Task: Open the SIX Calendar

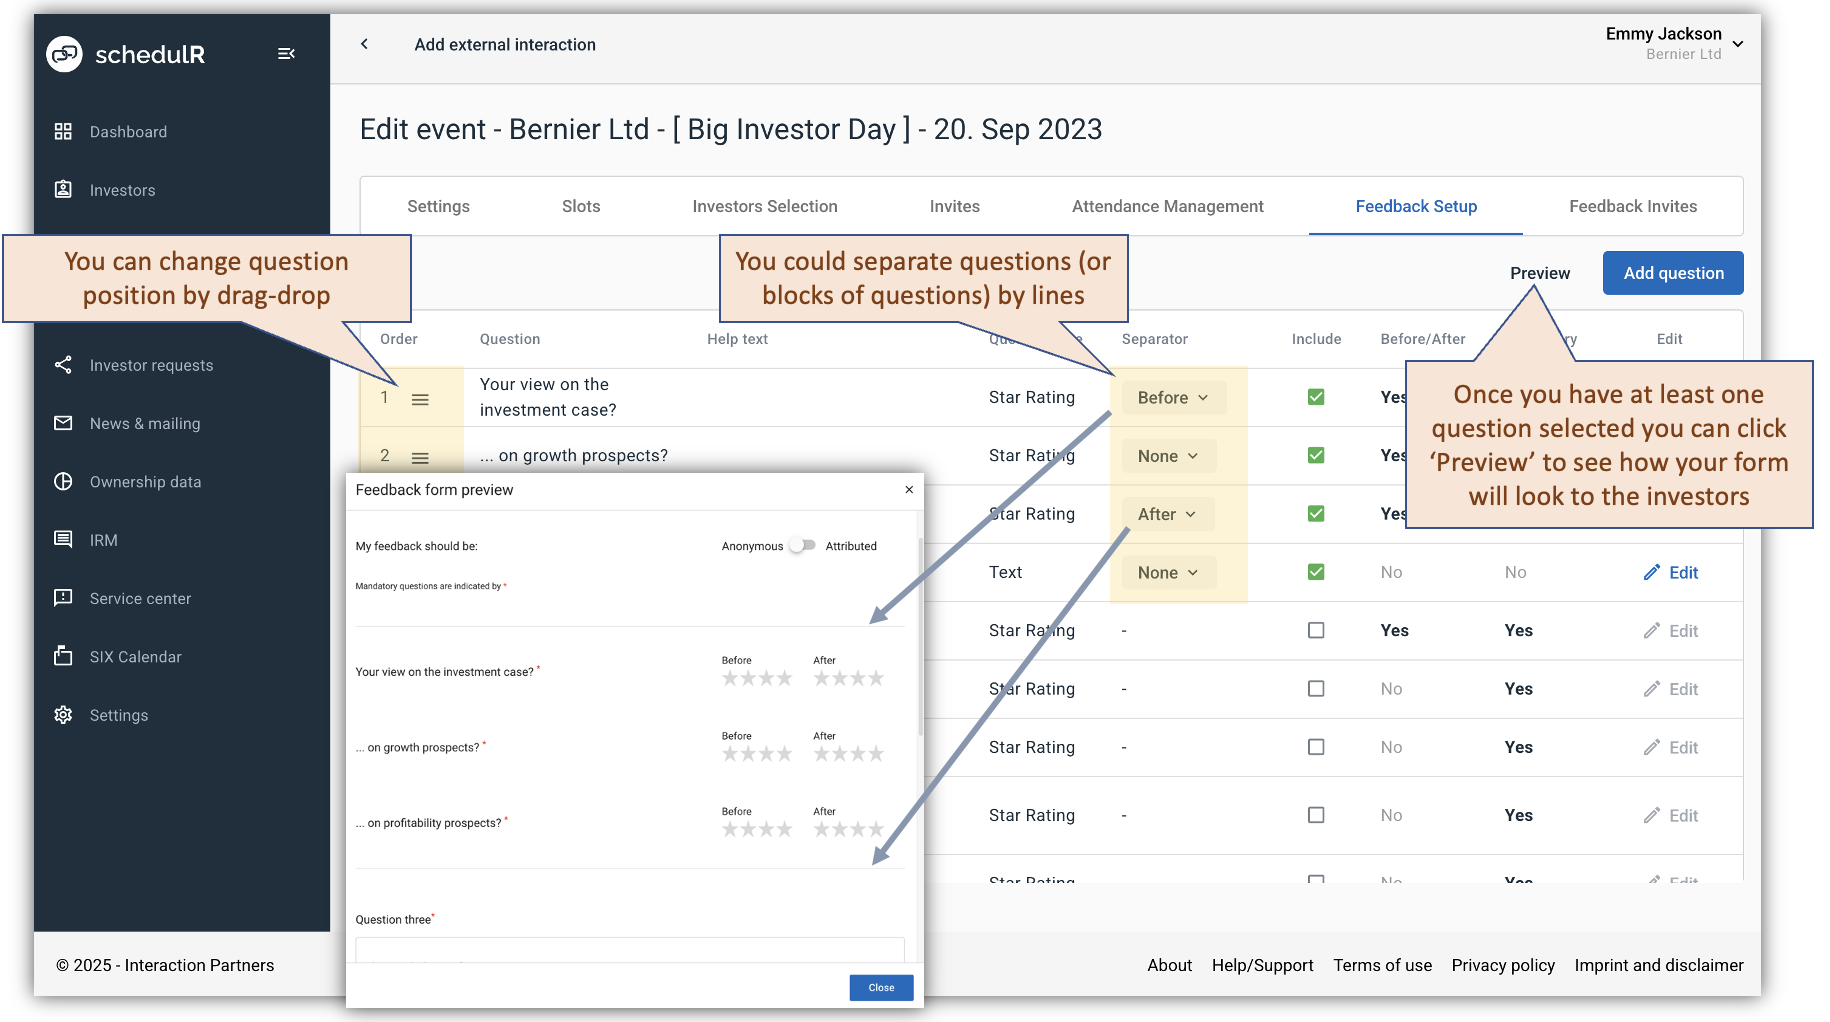Action: (135, 656)
